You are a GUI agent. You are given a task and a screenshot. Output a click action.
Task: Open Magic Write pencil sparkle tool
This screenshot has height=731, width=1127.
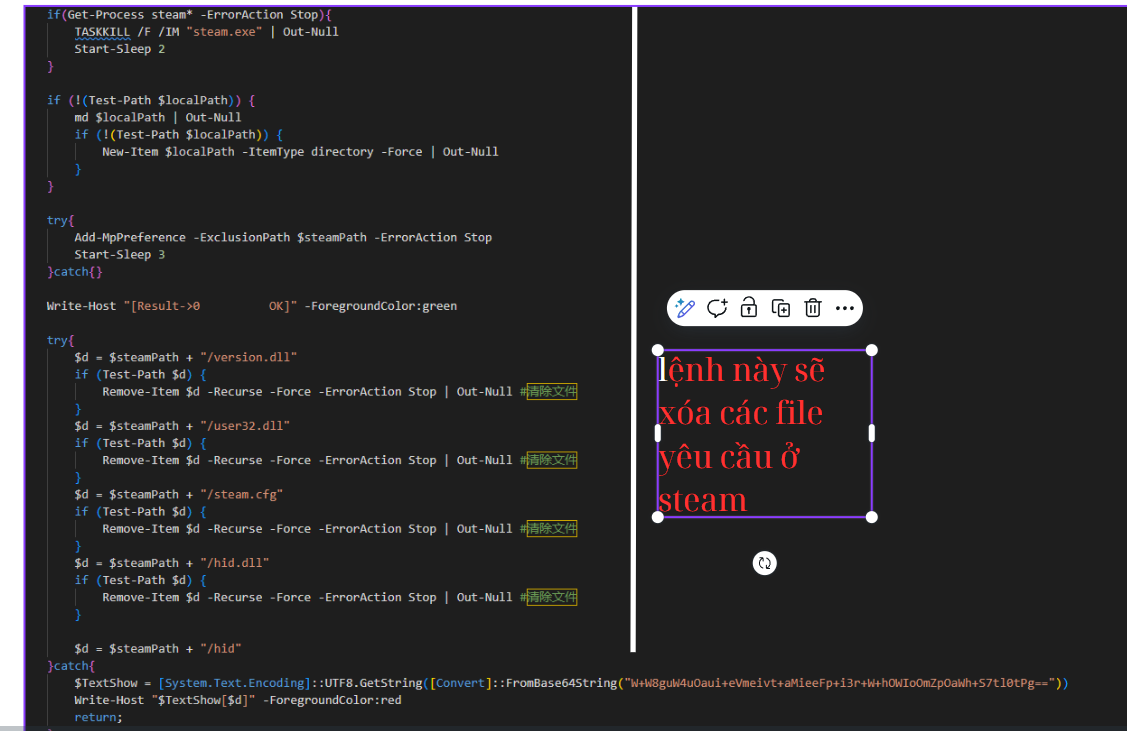click(685, 308)
